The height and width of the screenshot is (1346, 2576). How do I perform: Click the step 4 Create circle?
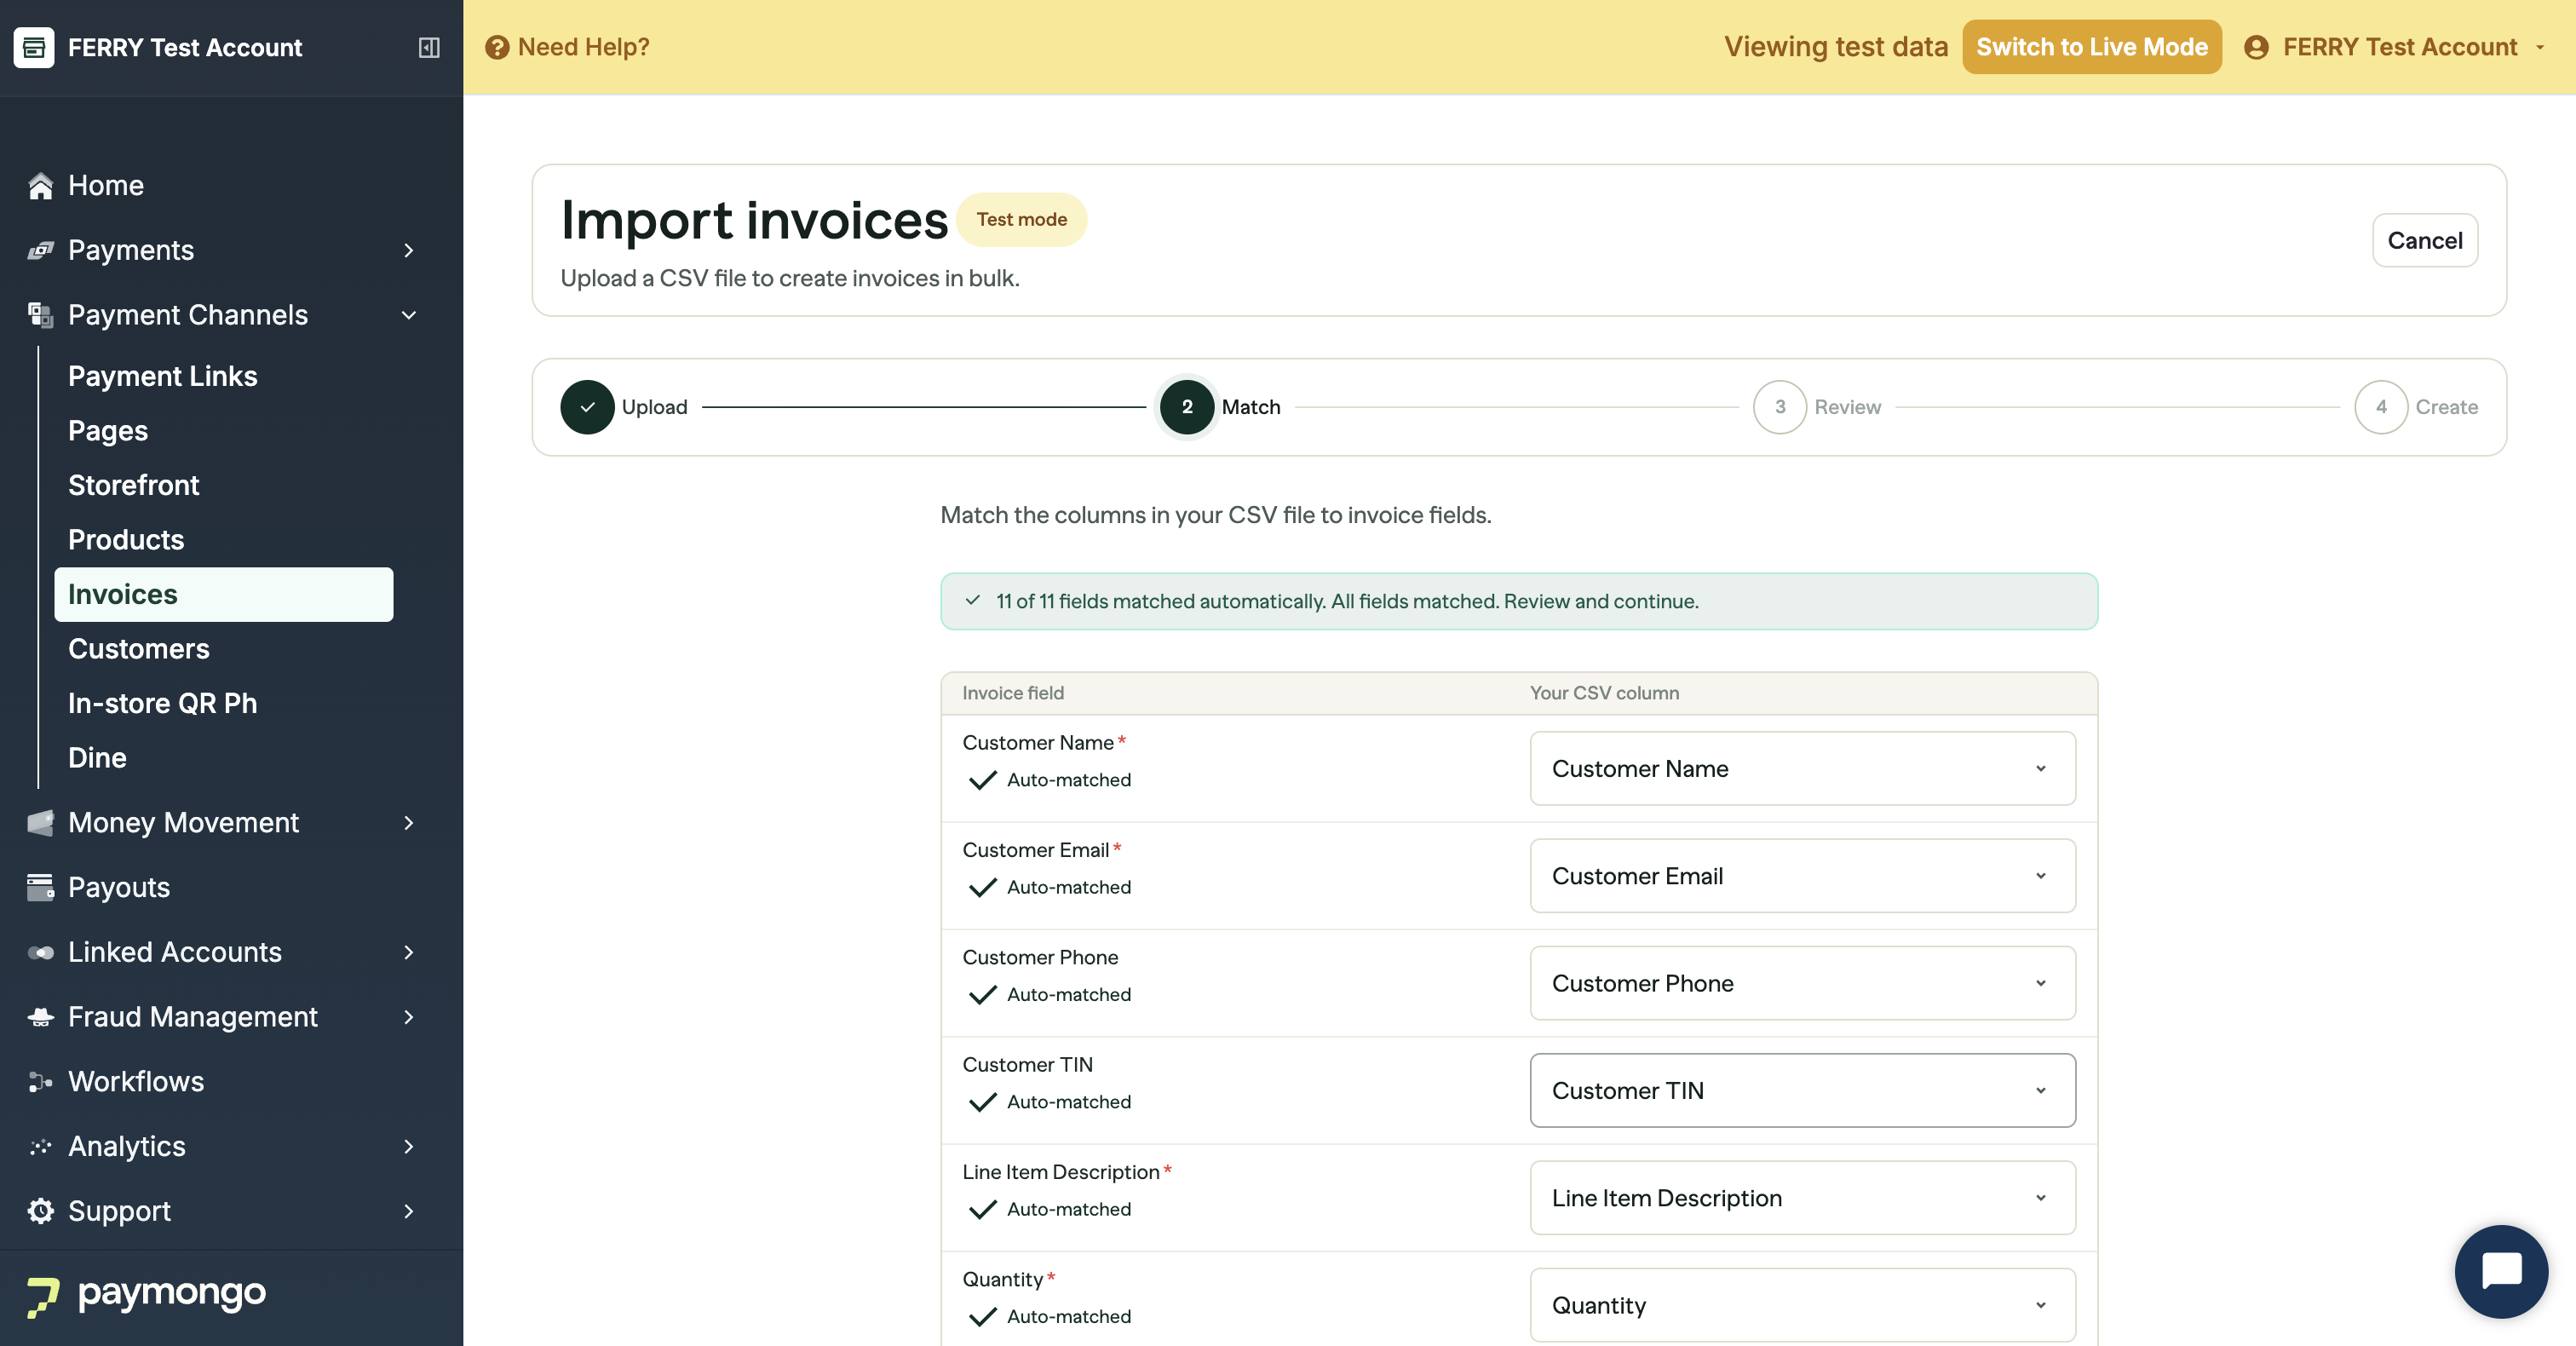[2381, 407]
